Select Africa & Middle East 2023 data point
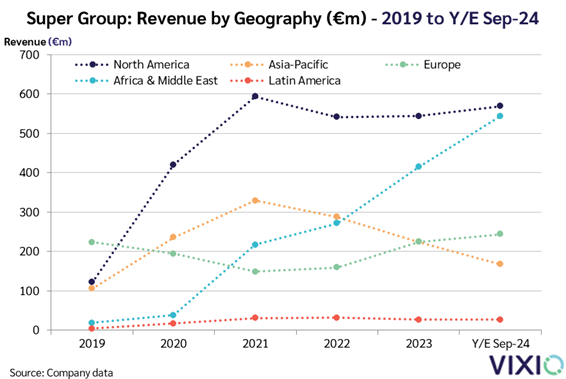Screen dimensions: 566x379 [x=418, y=166]
